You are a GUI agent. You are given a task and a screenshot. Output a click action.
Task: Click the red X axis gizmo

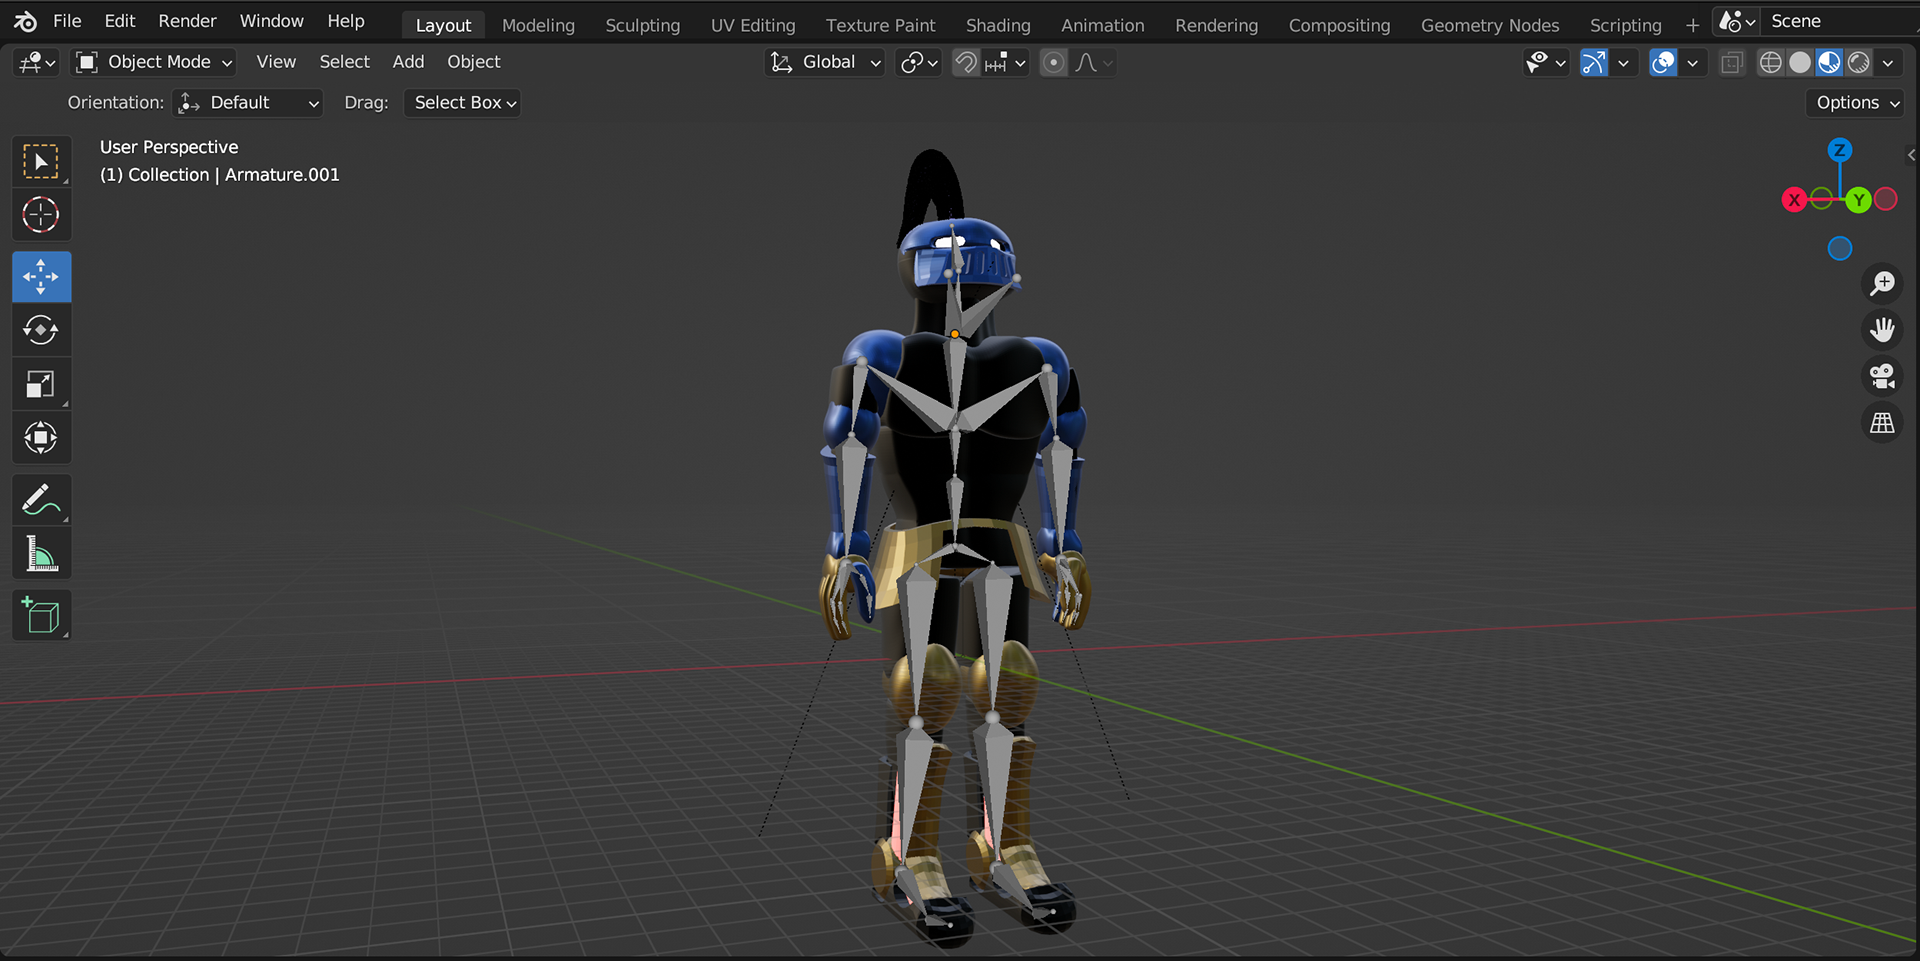pos(1794,200)
